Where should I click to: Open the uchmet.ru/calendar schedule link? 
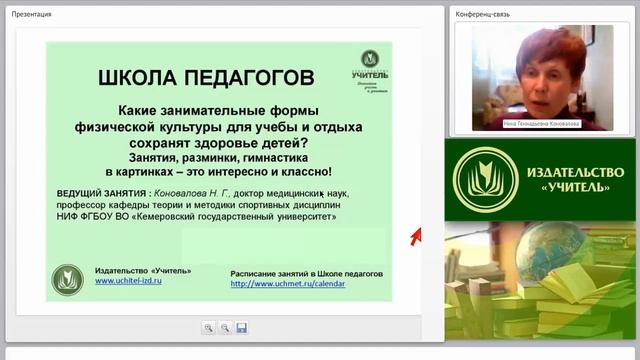coord(288,284)
